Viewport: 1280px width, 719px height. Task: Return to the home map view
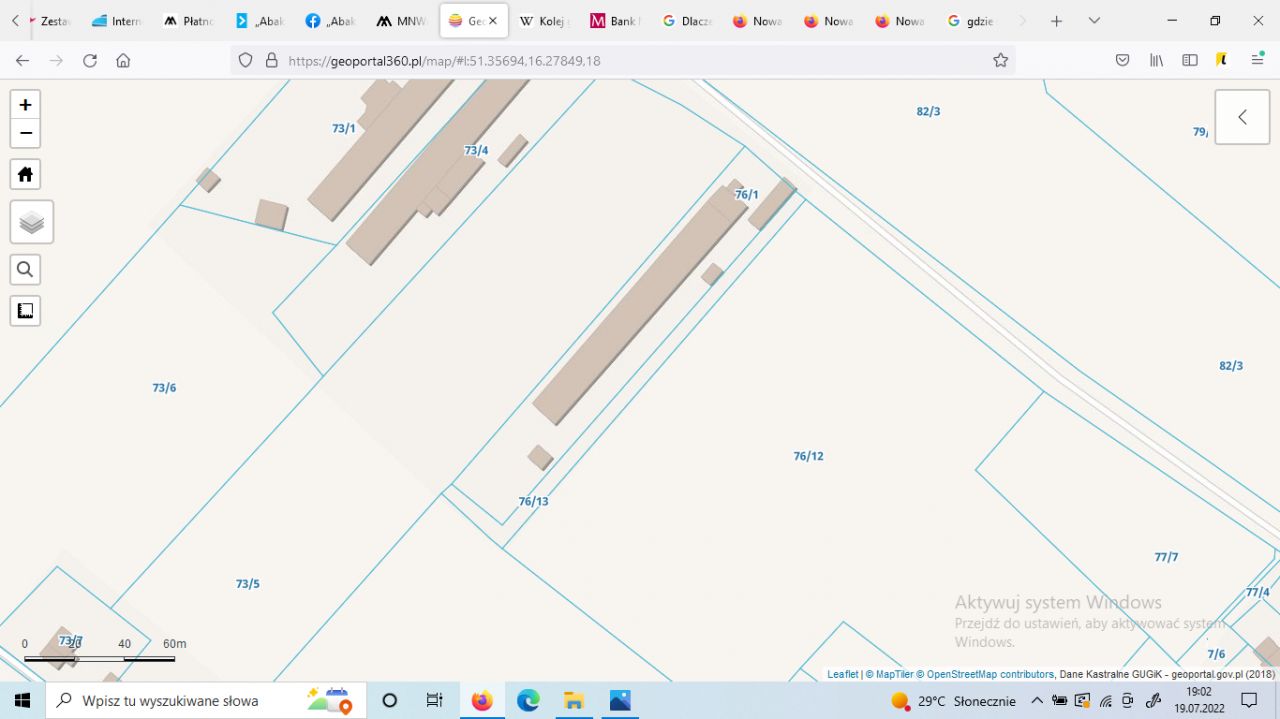tap(26, 174)
